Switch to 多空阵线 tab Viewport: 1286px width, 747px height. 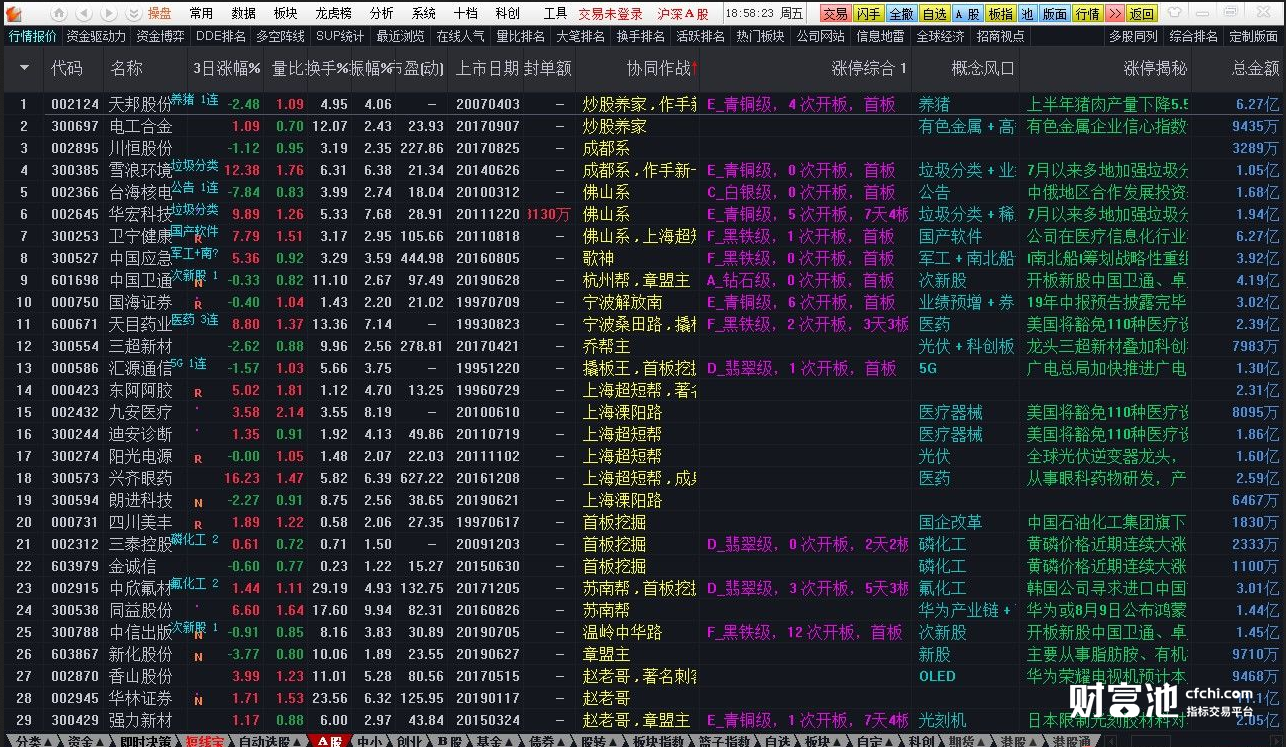pyautogui.click(x=281, y=36)
